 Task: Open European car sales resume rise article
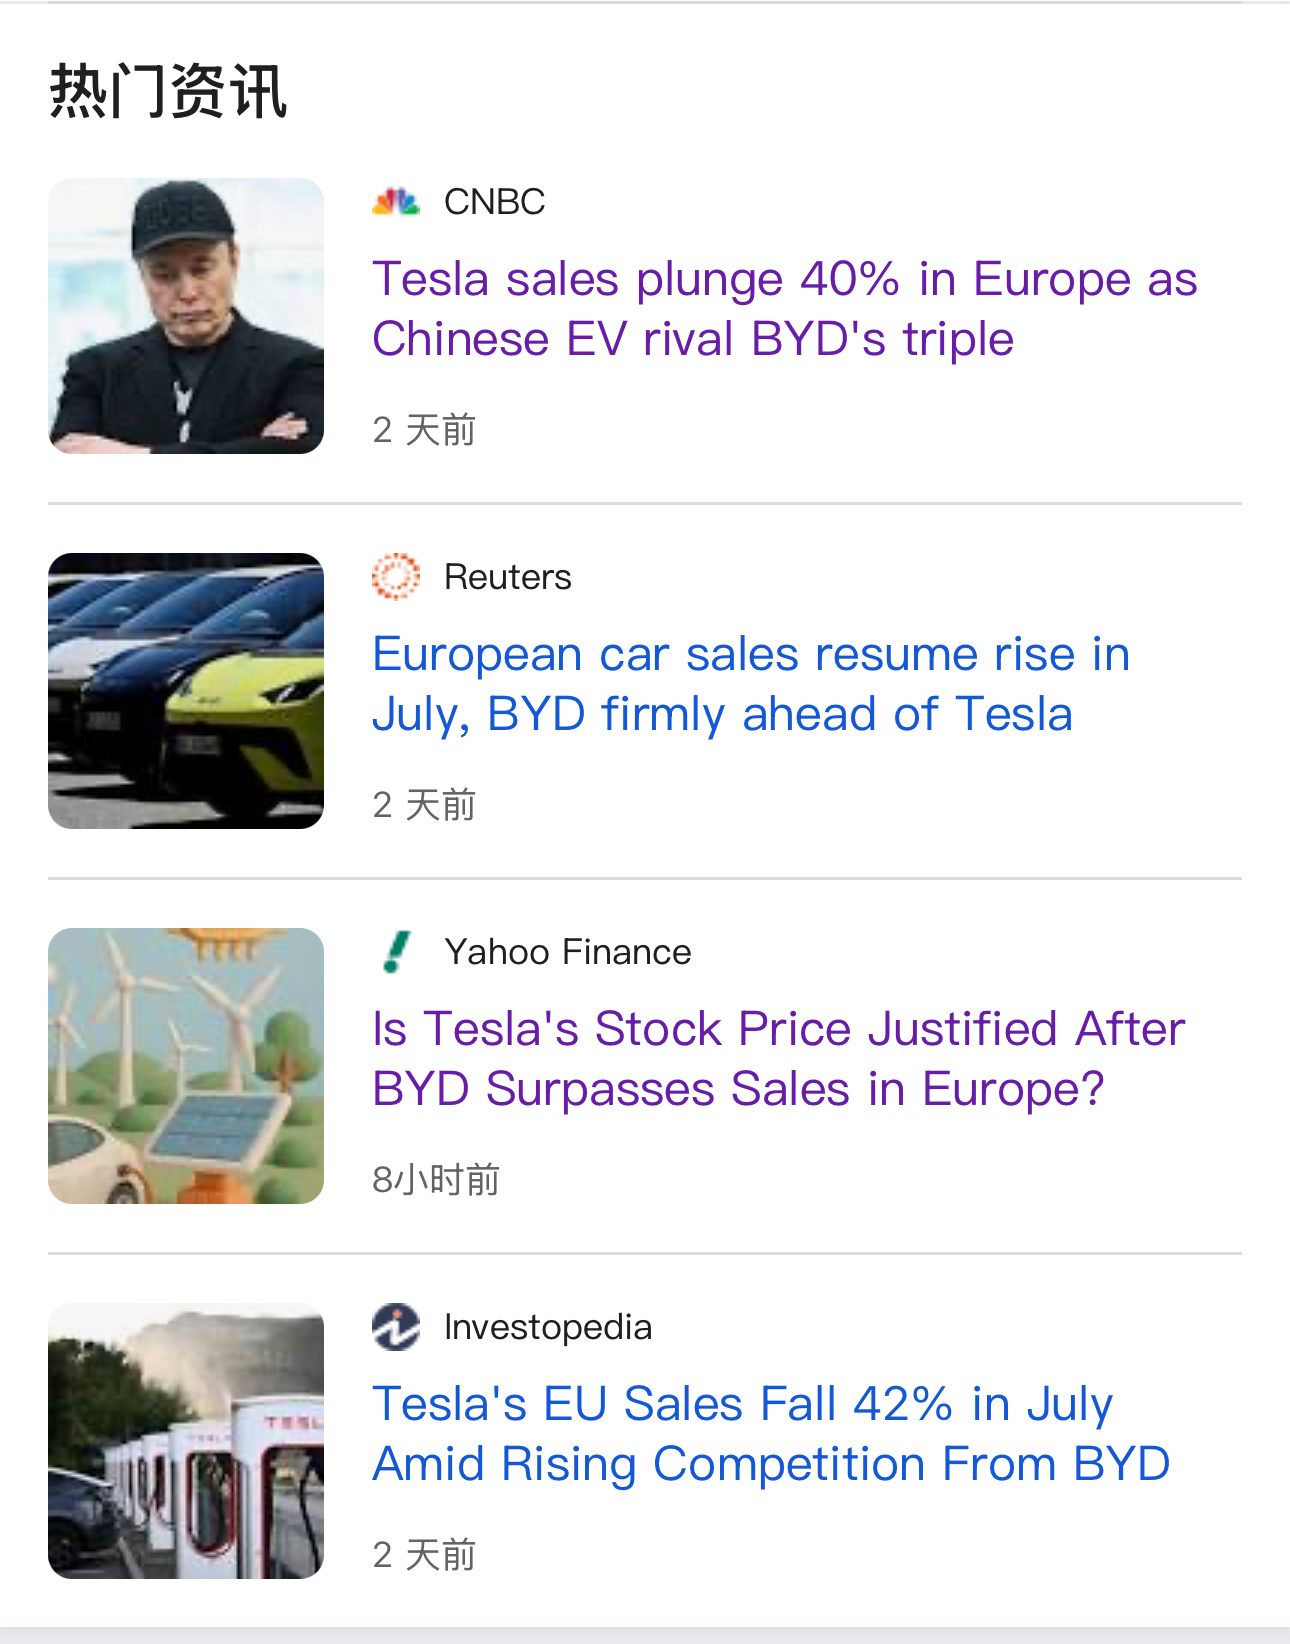[751, 684]
